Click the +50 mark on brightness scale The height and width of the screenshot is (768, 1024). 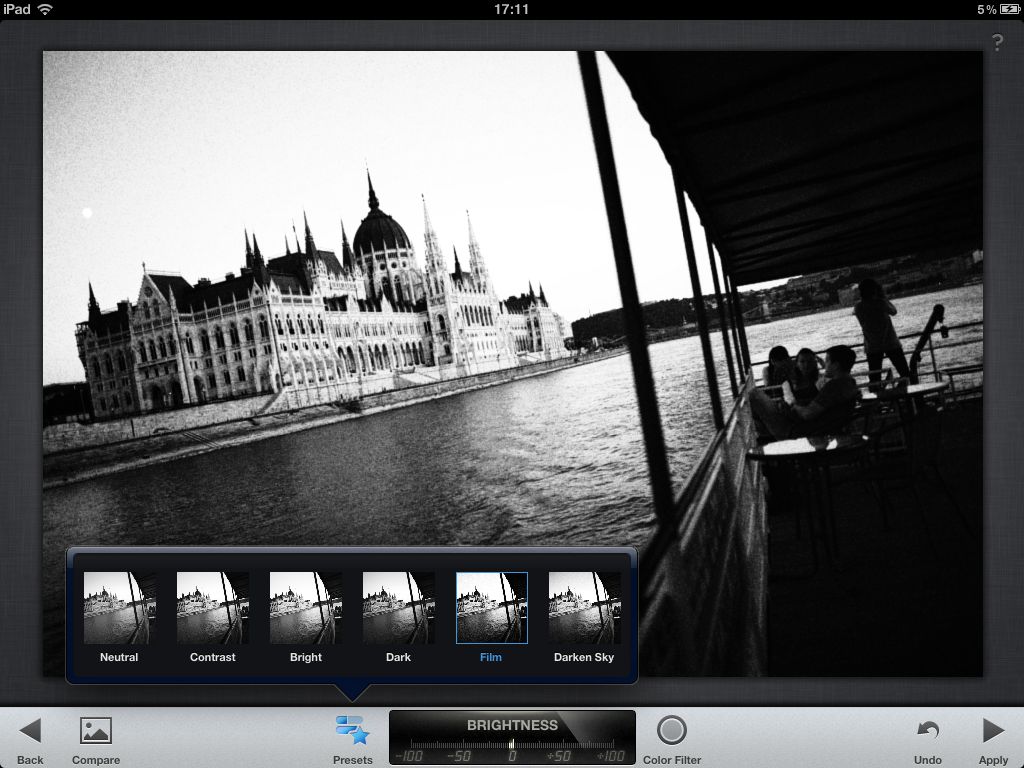pos(560,755)
